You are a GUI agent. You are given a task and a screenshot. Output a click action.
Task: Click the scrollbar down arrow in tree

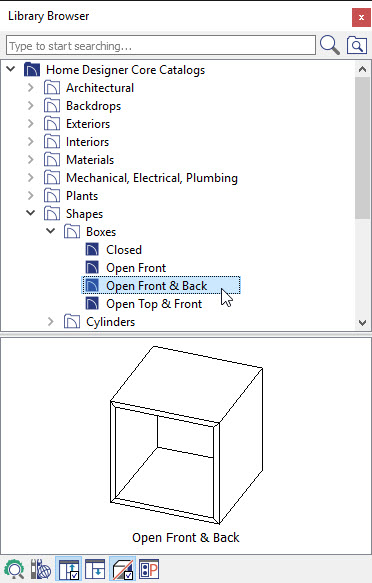tap(362, 322)
